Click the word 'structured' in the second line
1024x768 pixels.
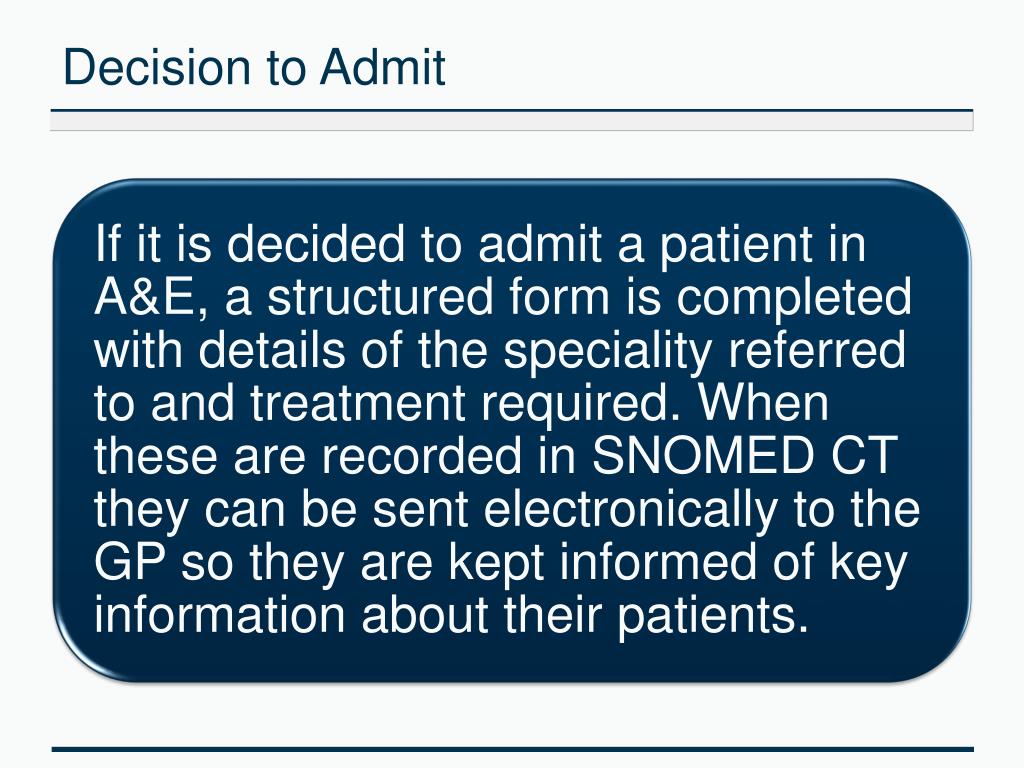(x=380, y=297)
